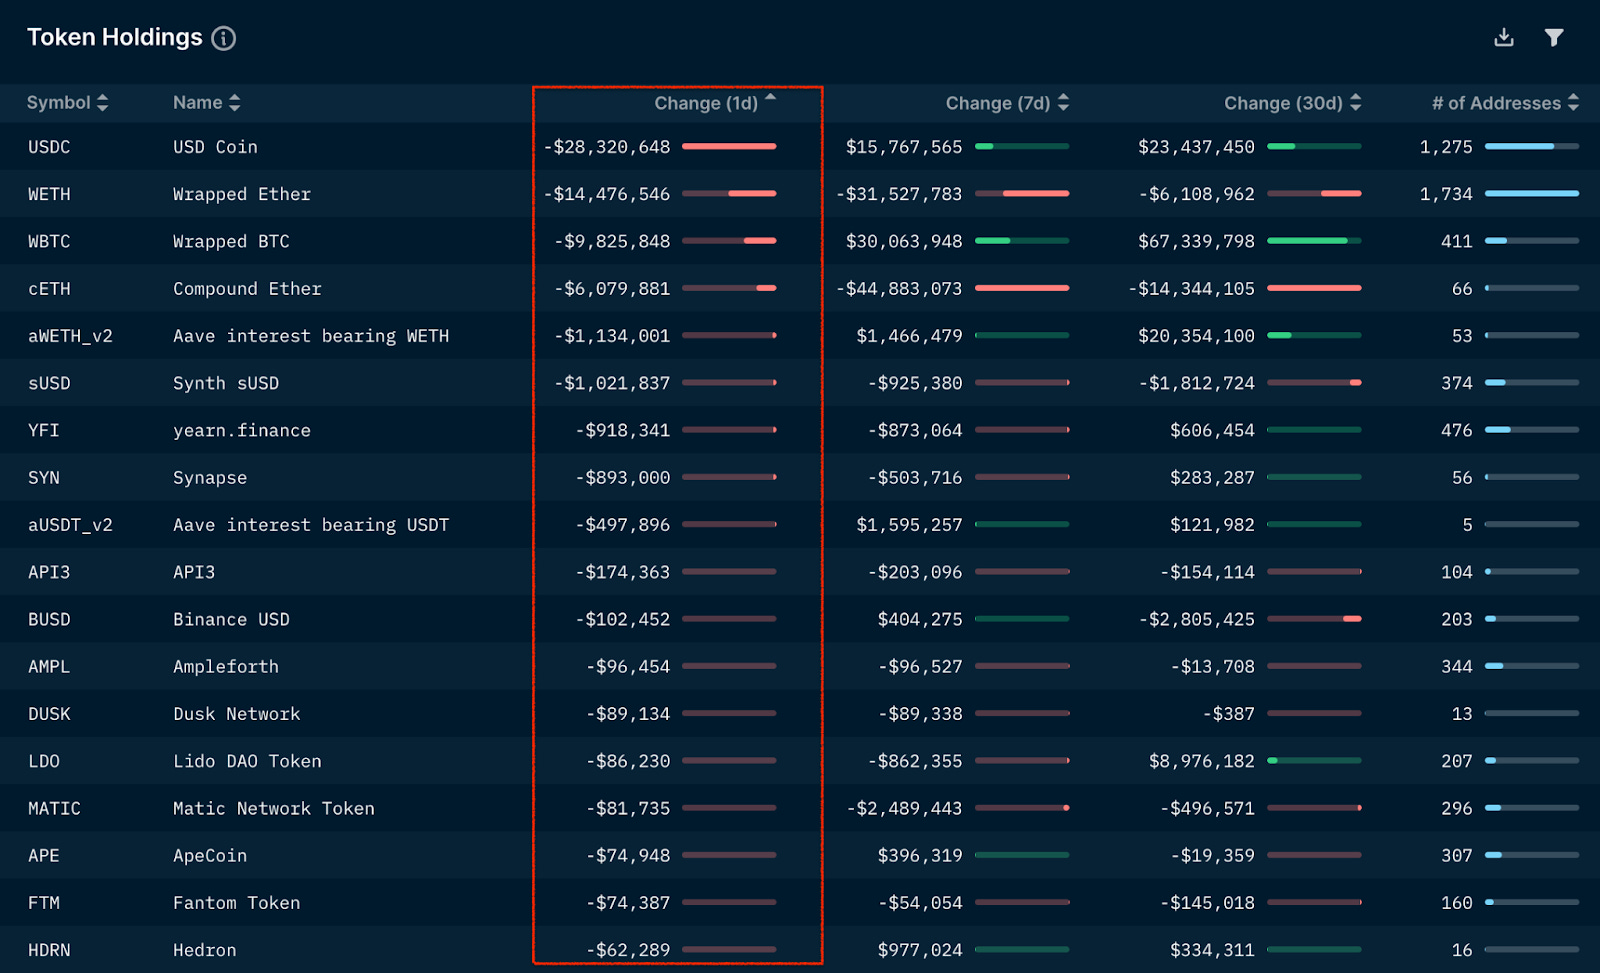Click the $67,339,798 30d change value
Screen dimensions: 1600x973
(1196, 241)
